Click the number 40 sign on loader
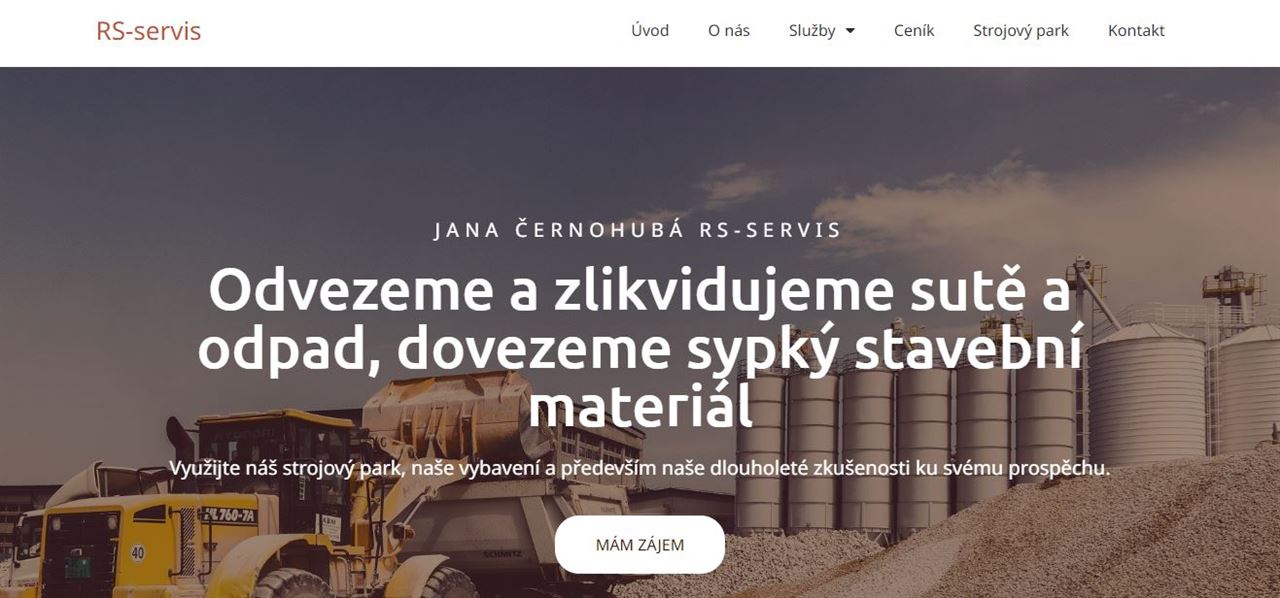Viewport: 1280px width, 598px height. click(x=138, y=553)
